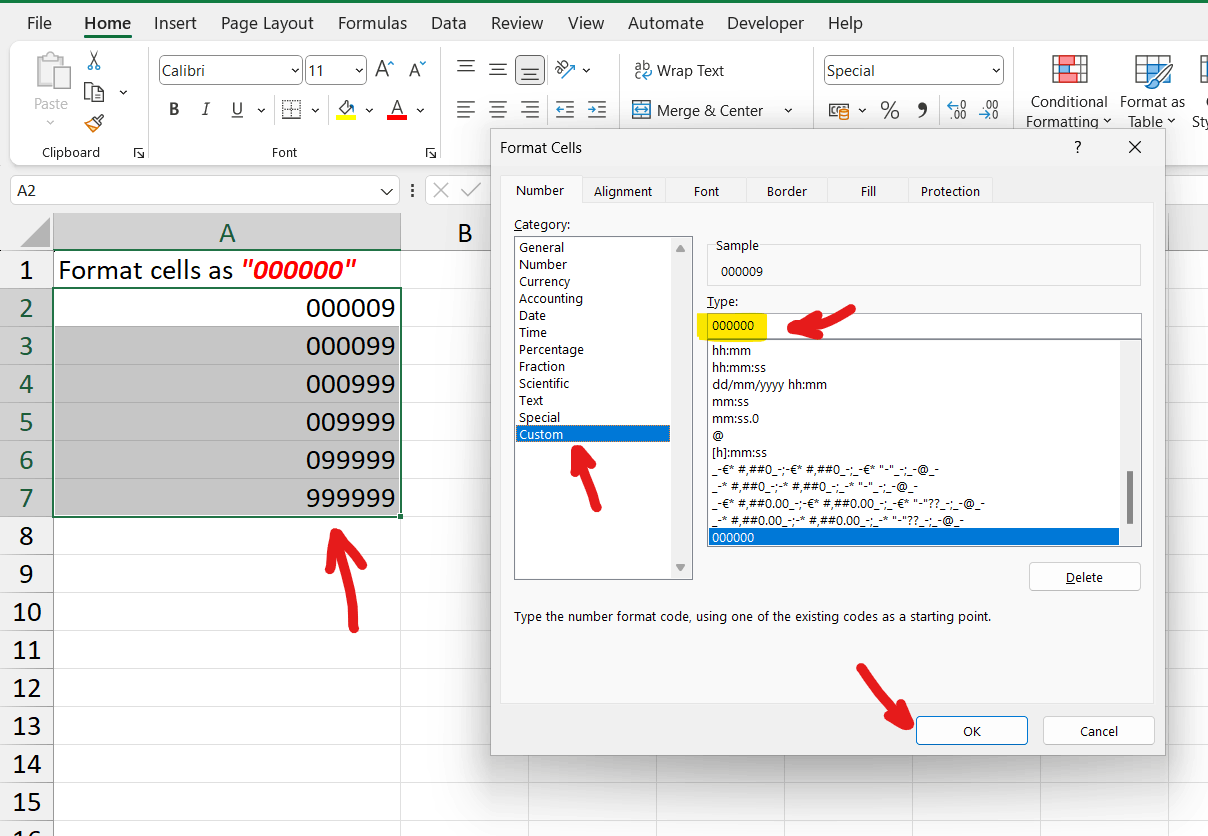Viewport: 1208px width, 836px height.
Task: Click the Type input field with 000000
Action: click(924, 326)
